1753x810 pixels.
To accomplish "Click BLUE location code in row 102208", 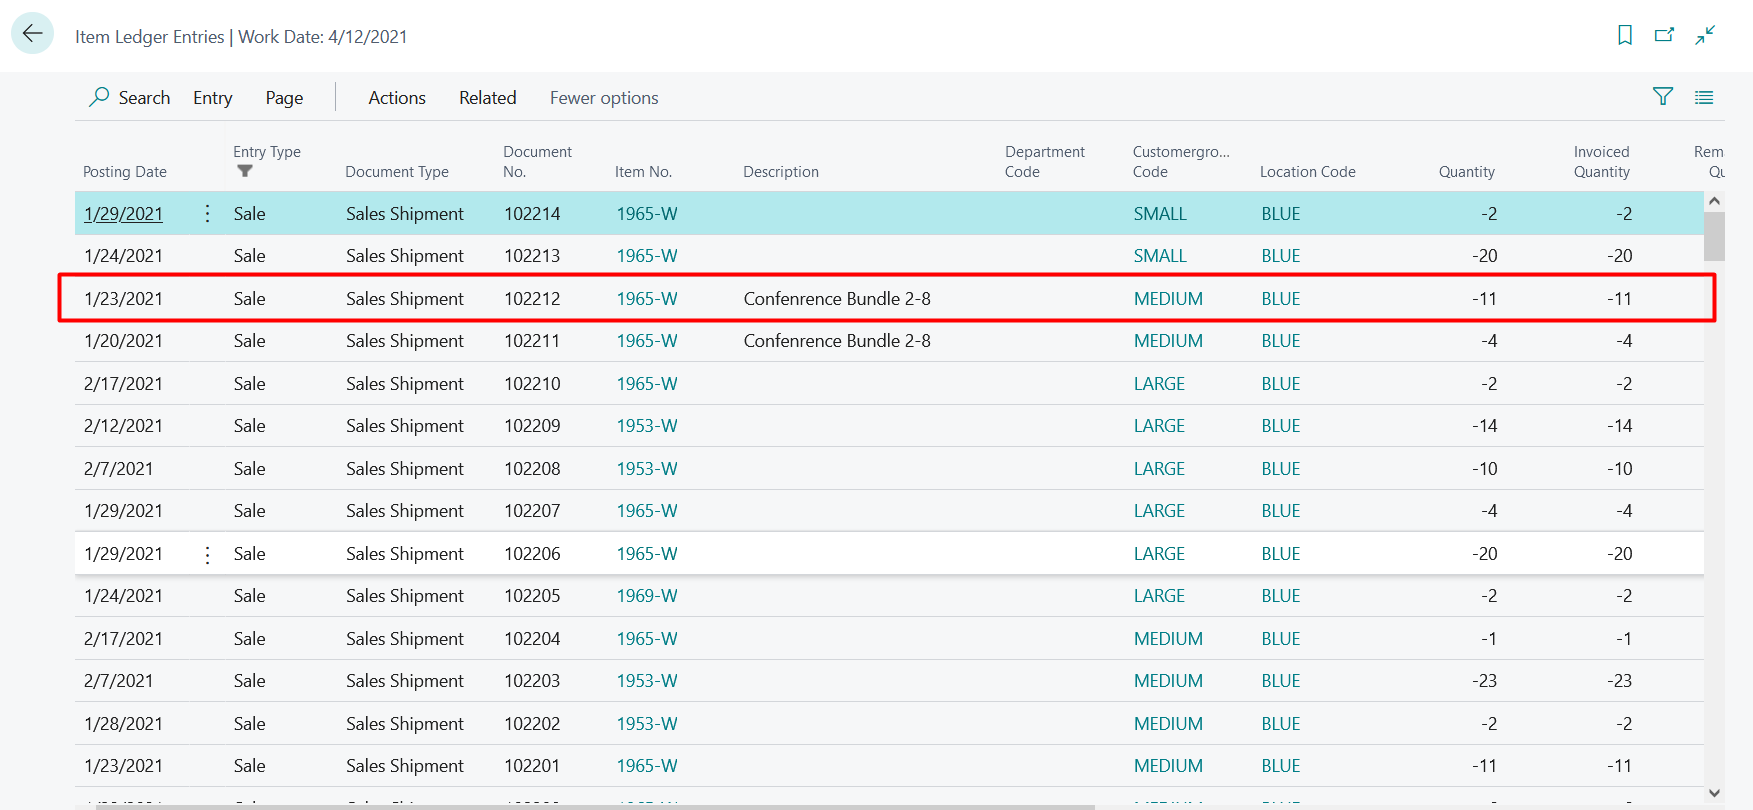I will [1281, 469].
